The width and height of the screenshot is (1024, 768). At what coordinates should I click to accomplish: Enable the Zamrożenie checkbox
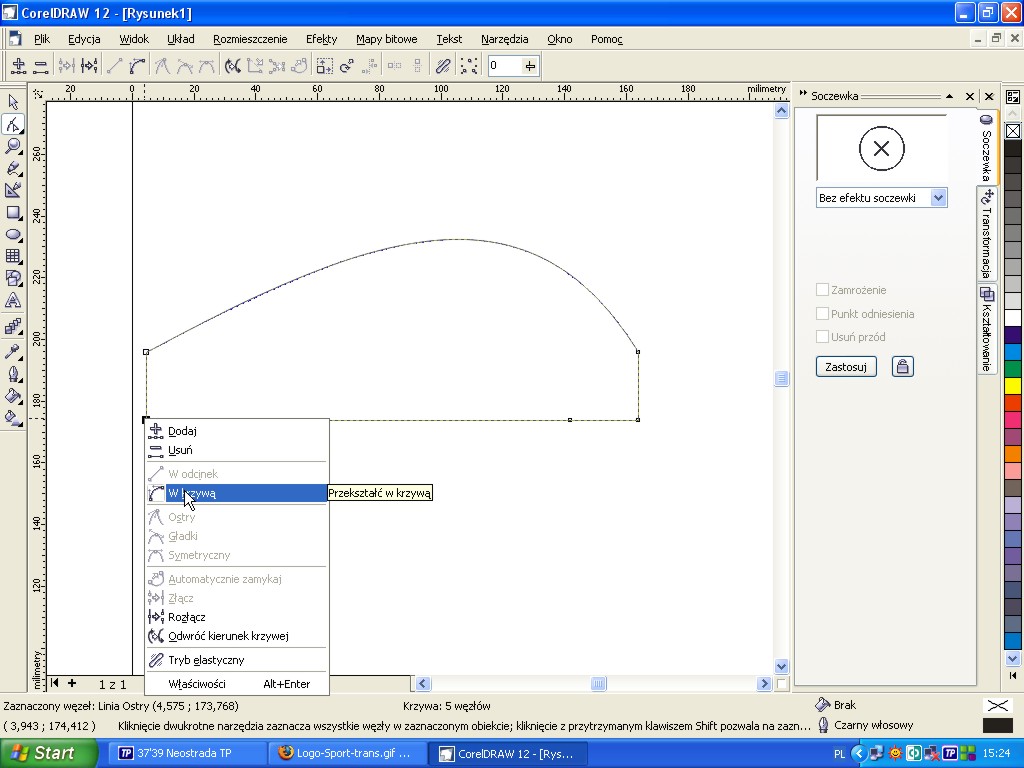[822, 290]
